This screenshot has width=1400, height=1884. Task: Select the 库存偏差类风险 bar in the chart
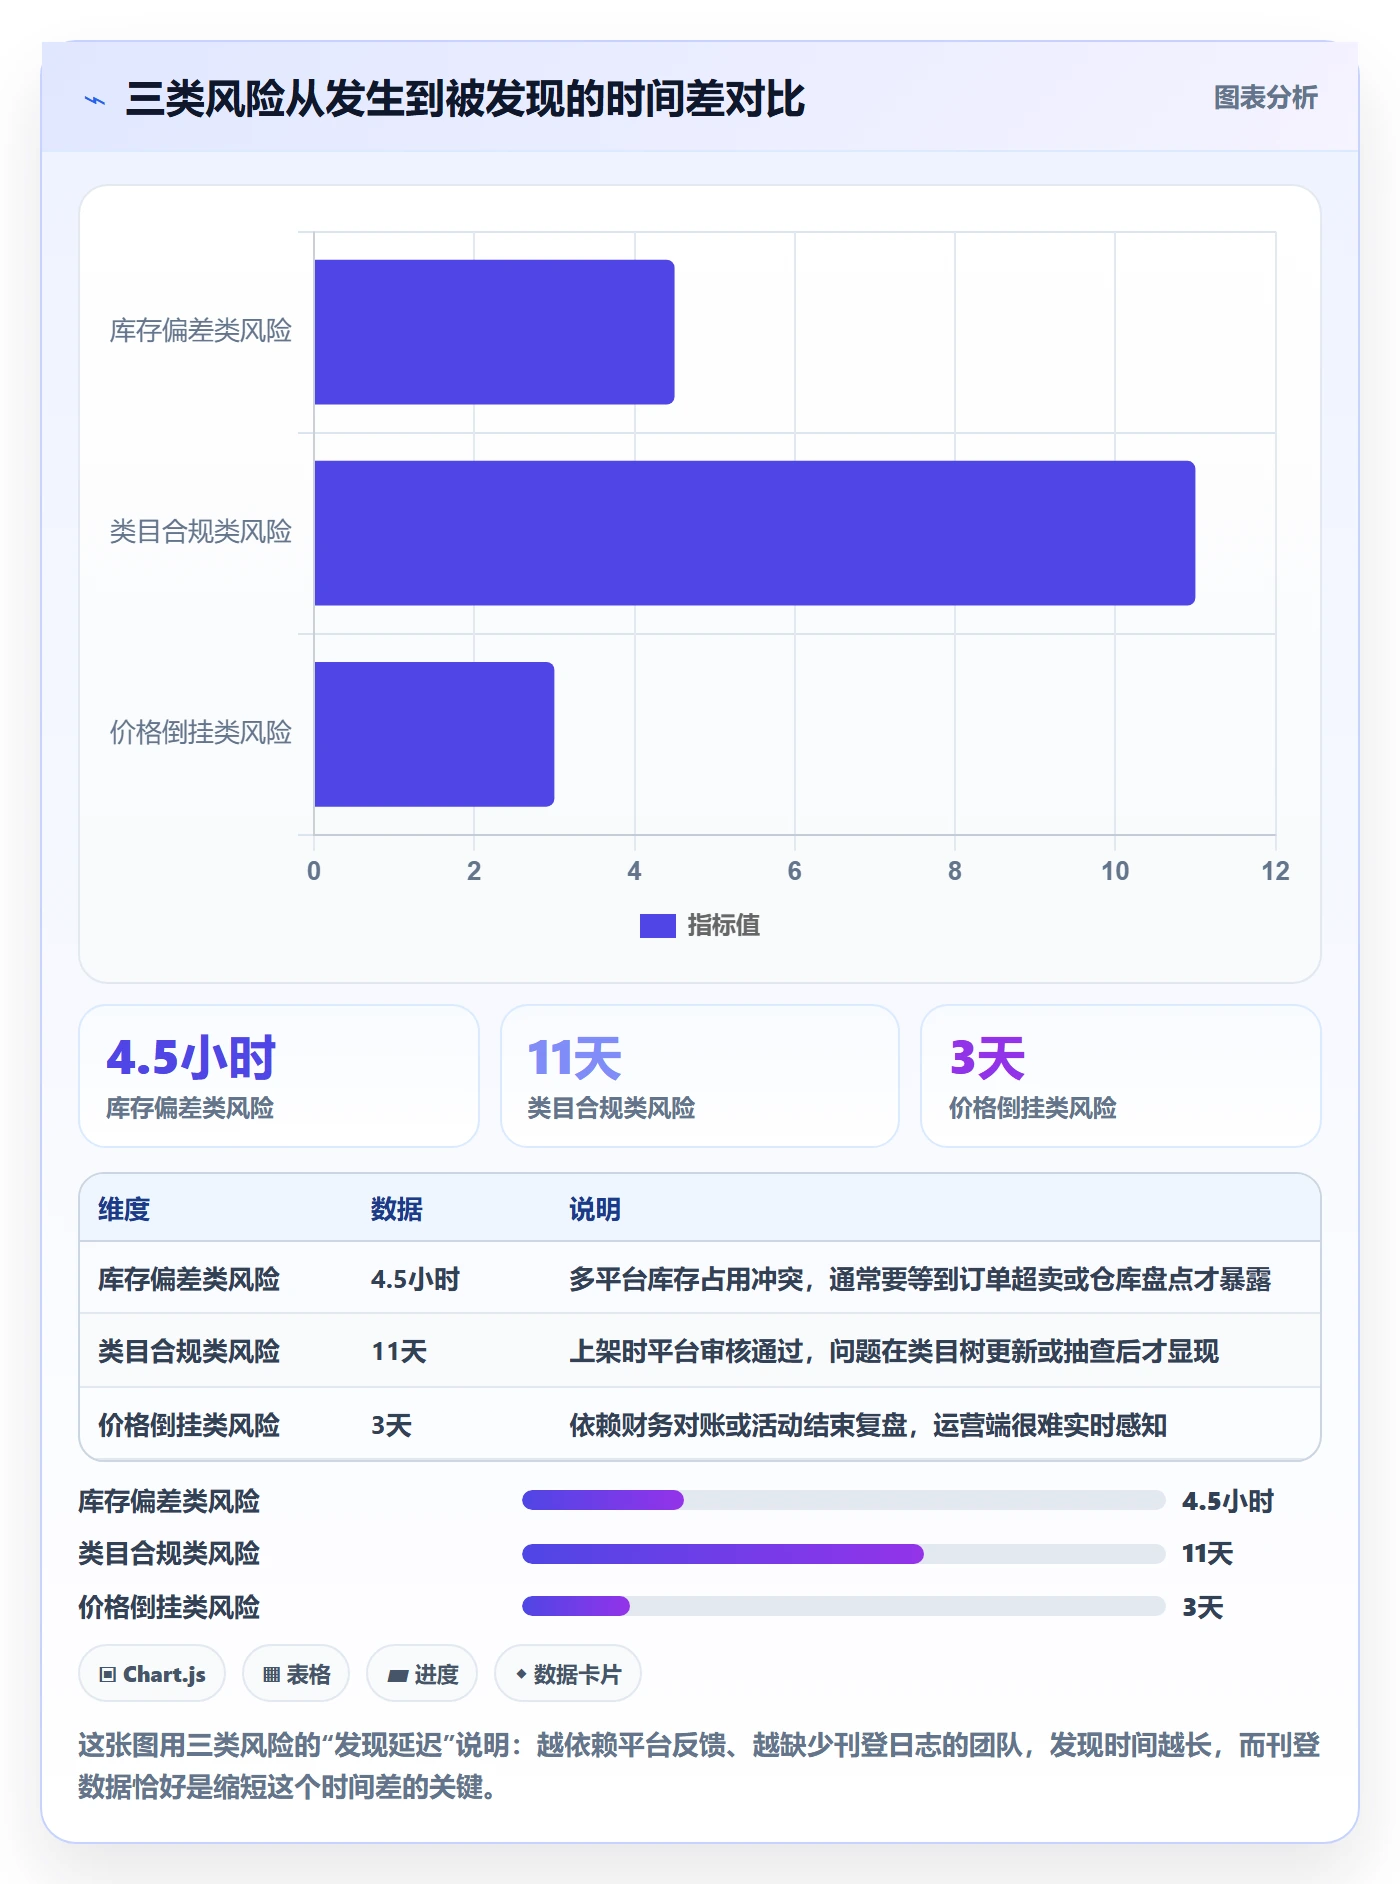[494, 332]
